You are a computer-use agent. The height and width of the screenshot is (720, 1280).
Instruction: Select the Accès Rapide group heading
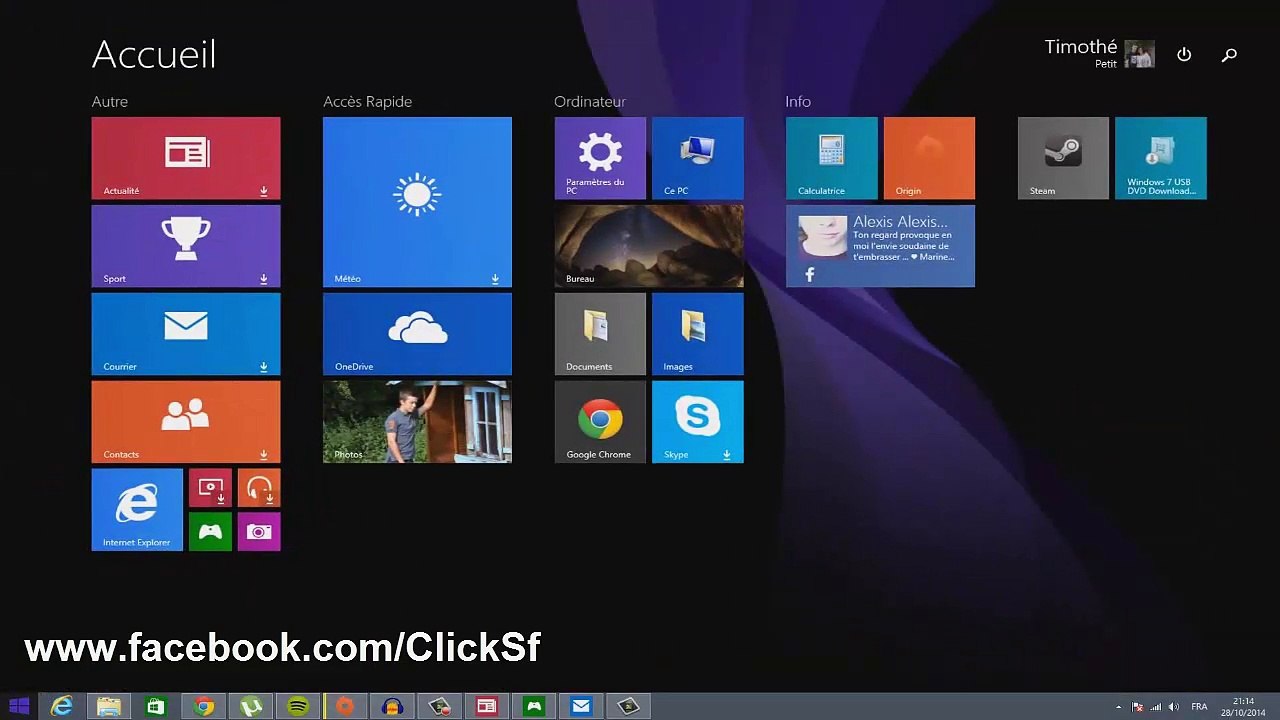point(367,102)
